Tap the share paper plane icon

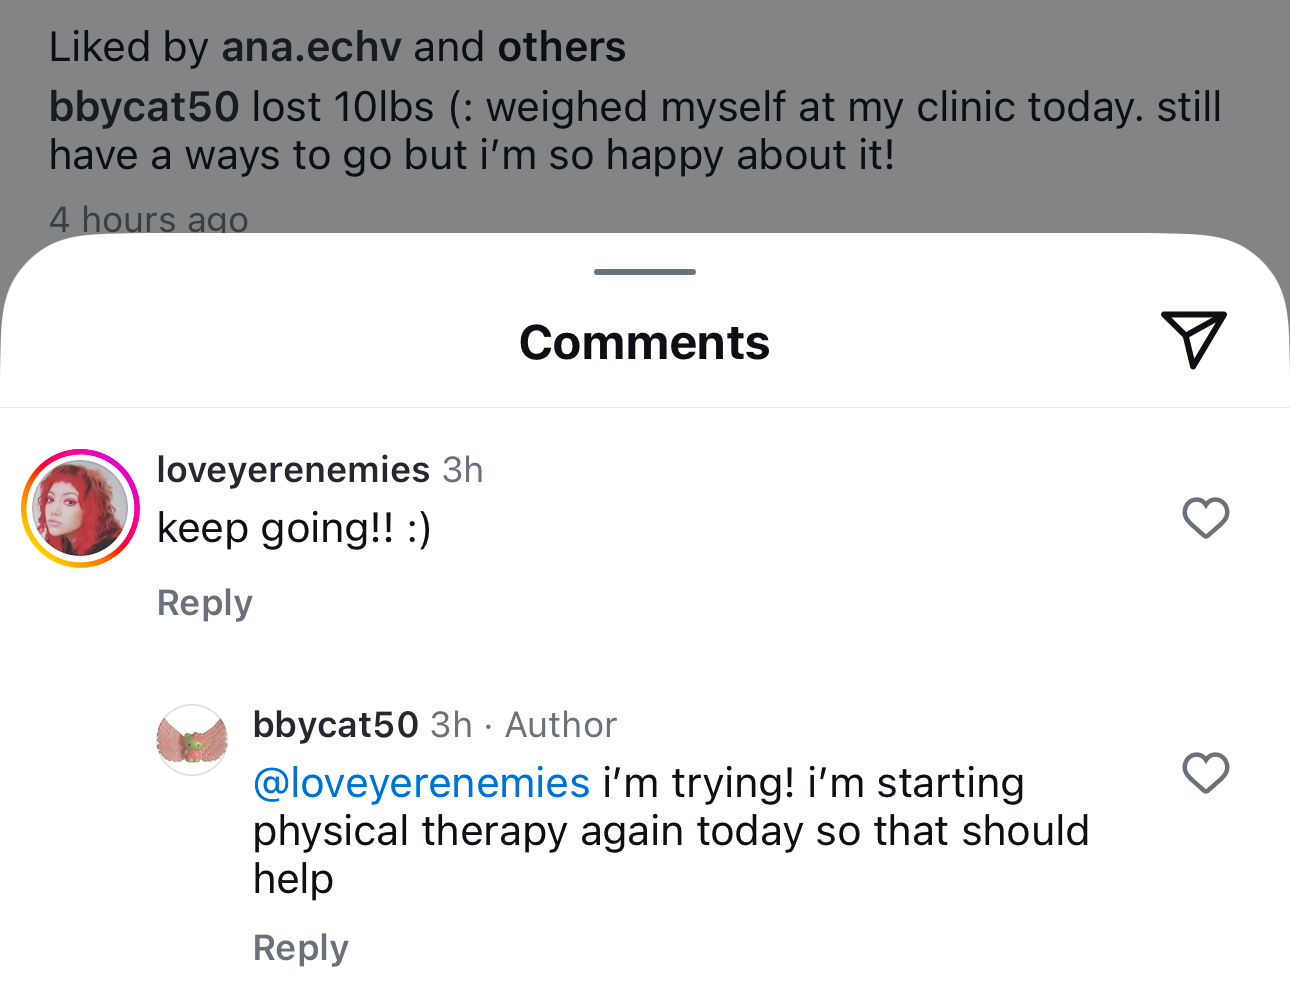[1193, 340]
